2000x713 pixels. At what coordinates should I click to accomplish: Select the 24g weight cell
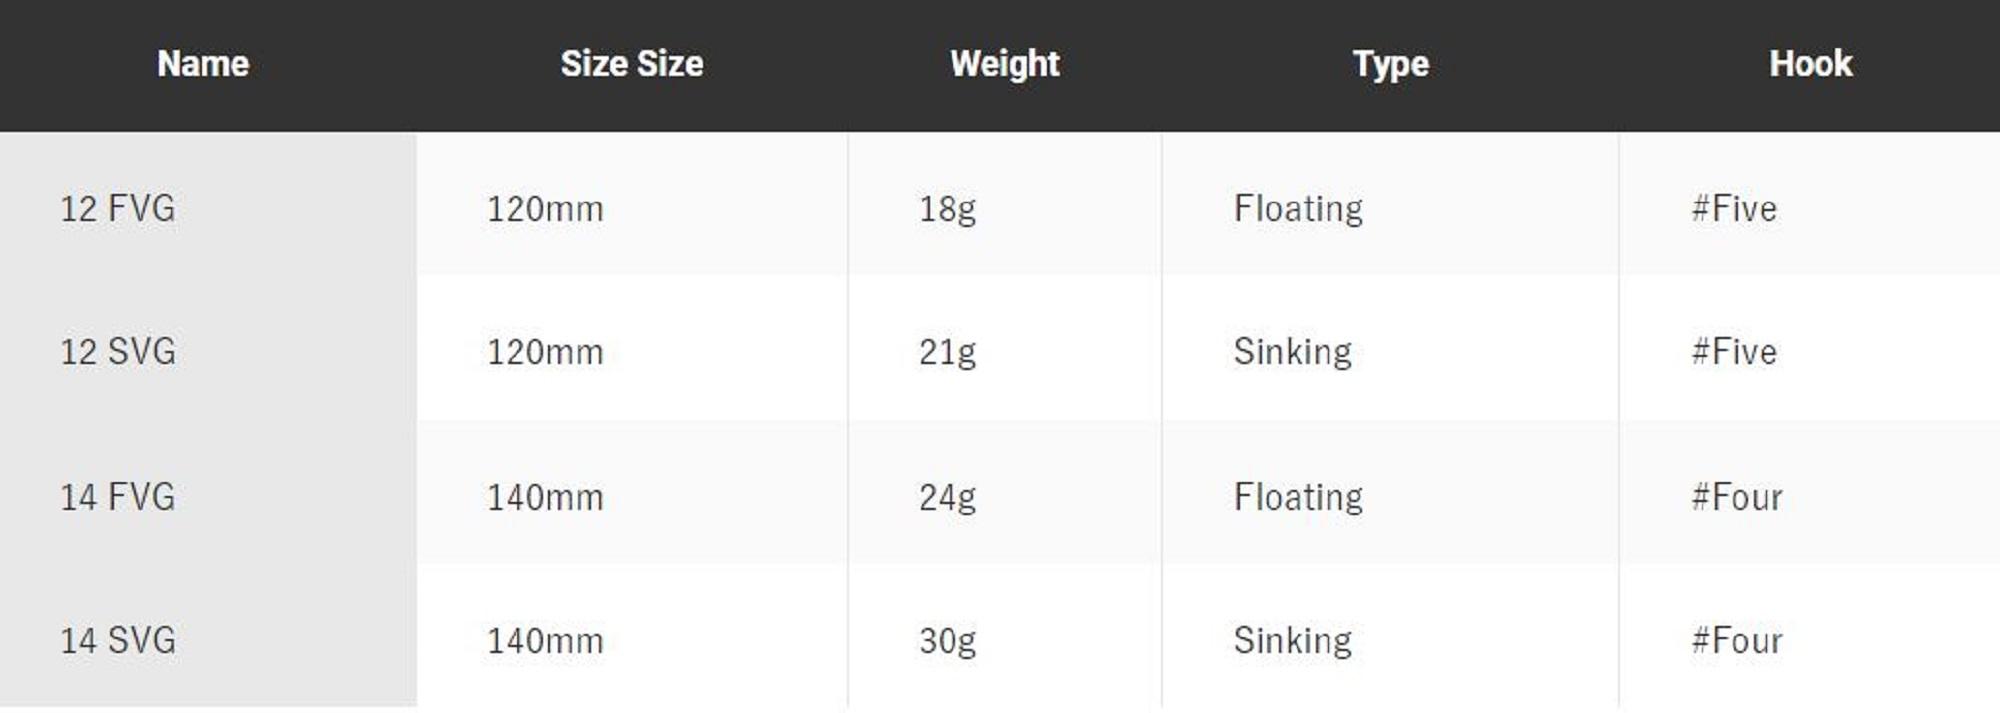click(947, 496)
